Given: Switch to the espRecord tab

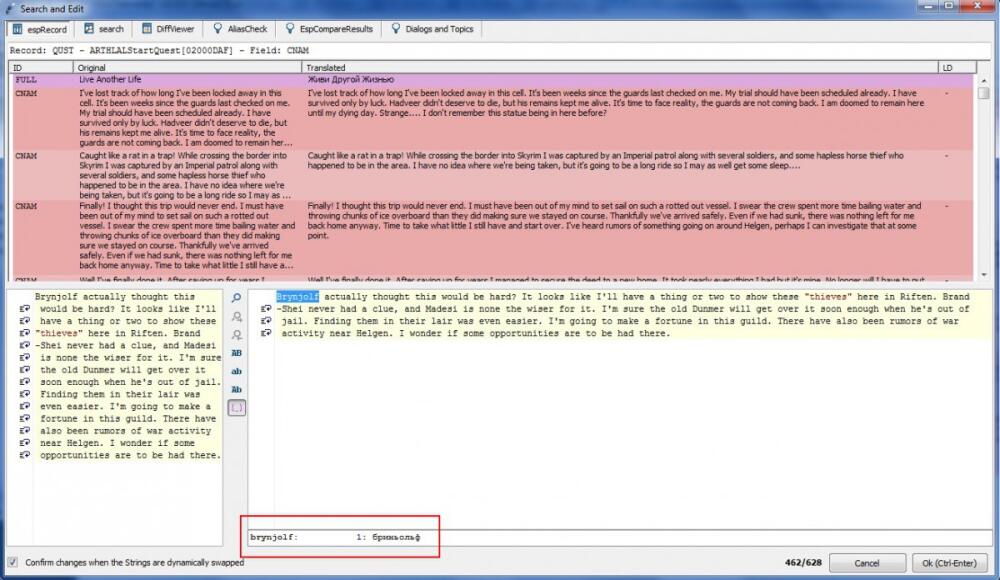Looking at the screenshot, I should coord(40,29).
